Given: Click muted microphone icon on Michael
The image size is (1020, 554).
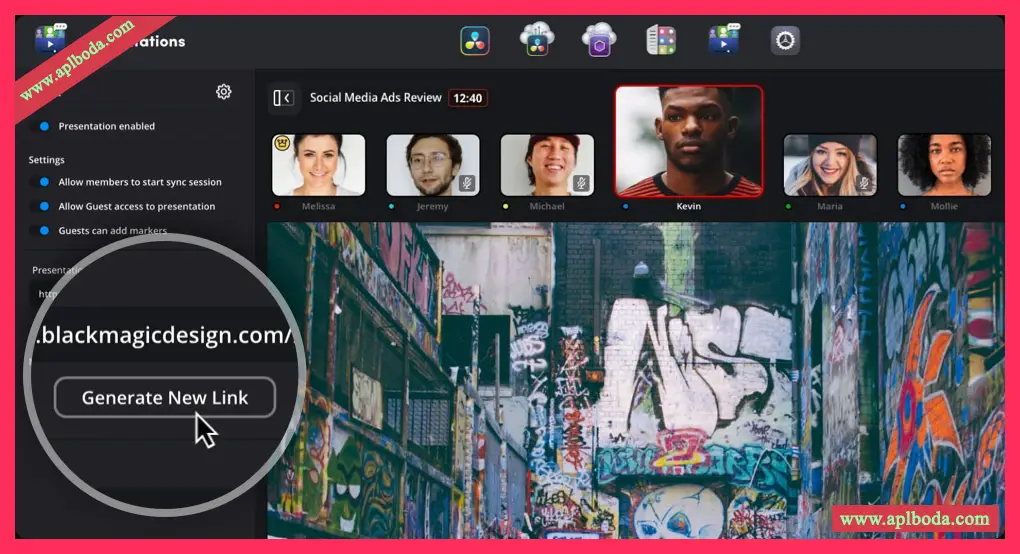Looking at the screenshot, I should 582,183.
